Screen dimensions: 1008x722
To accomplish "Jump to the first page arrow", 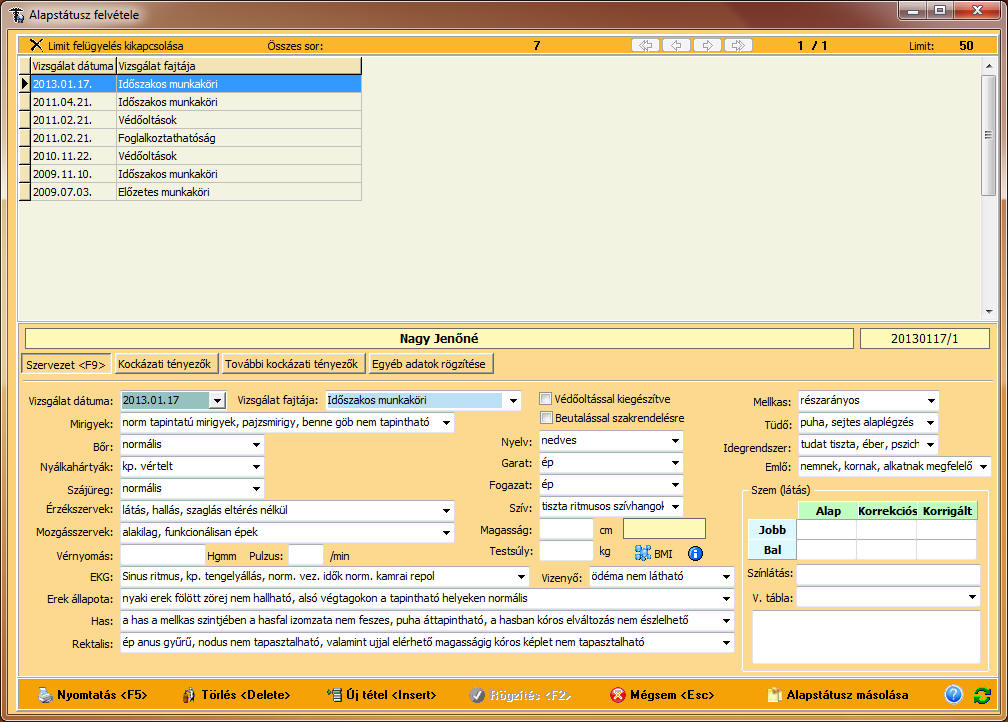I will (645, 45).
